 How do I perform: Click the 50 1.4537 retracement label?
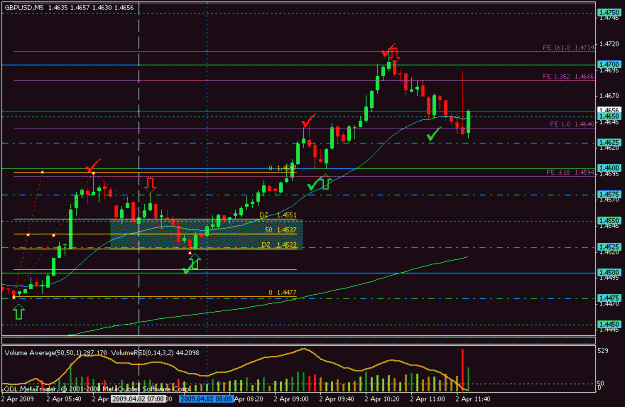point(281,230)
